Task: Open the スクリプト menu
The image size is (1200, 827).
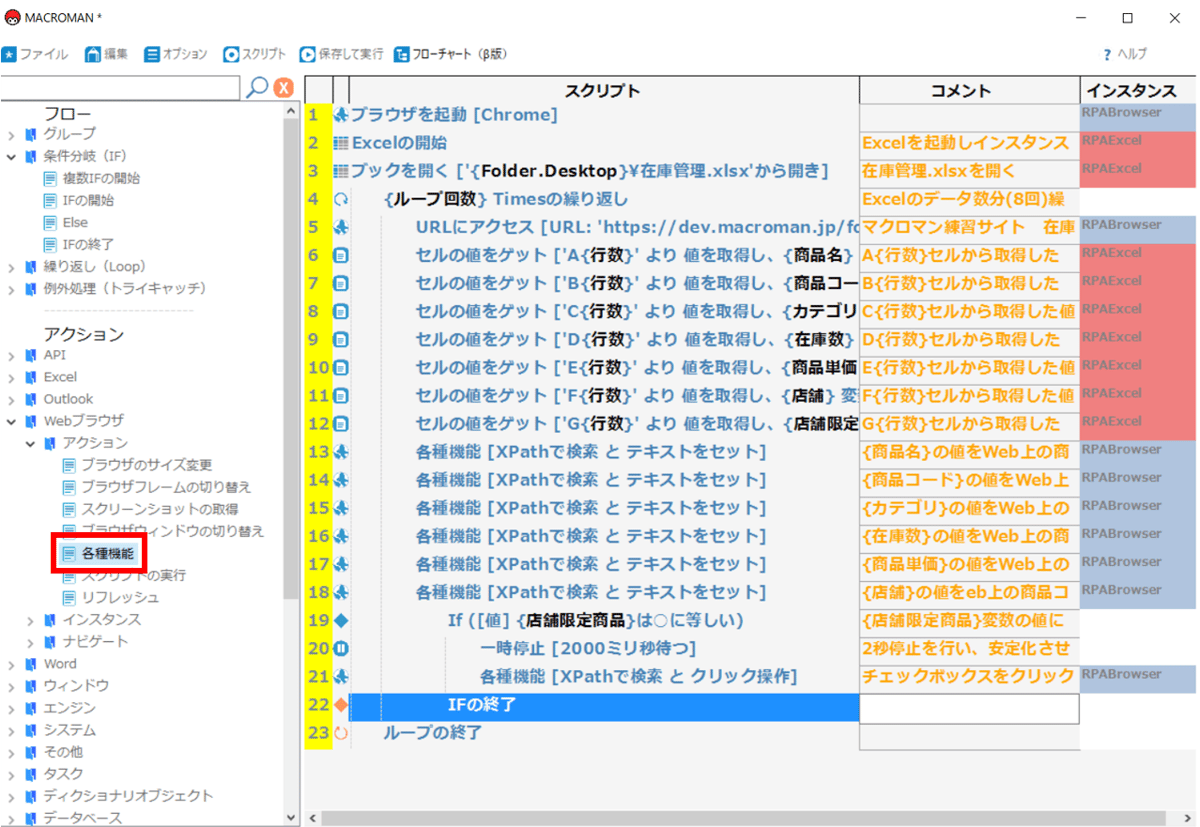Action: (255, 54)
